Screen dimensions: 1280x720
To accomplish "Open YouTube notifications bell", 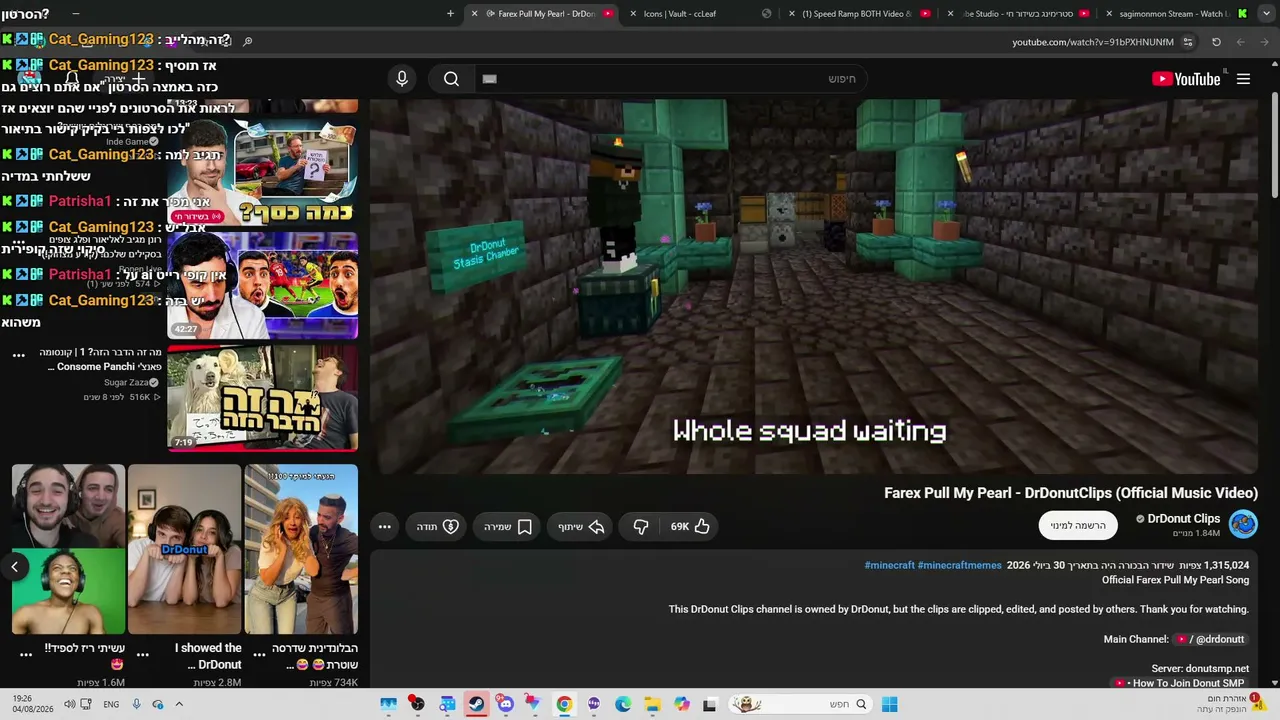I will coord(72,79).
